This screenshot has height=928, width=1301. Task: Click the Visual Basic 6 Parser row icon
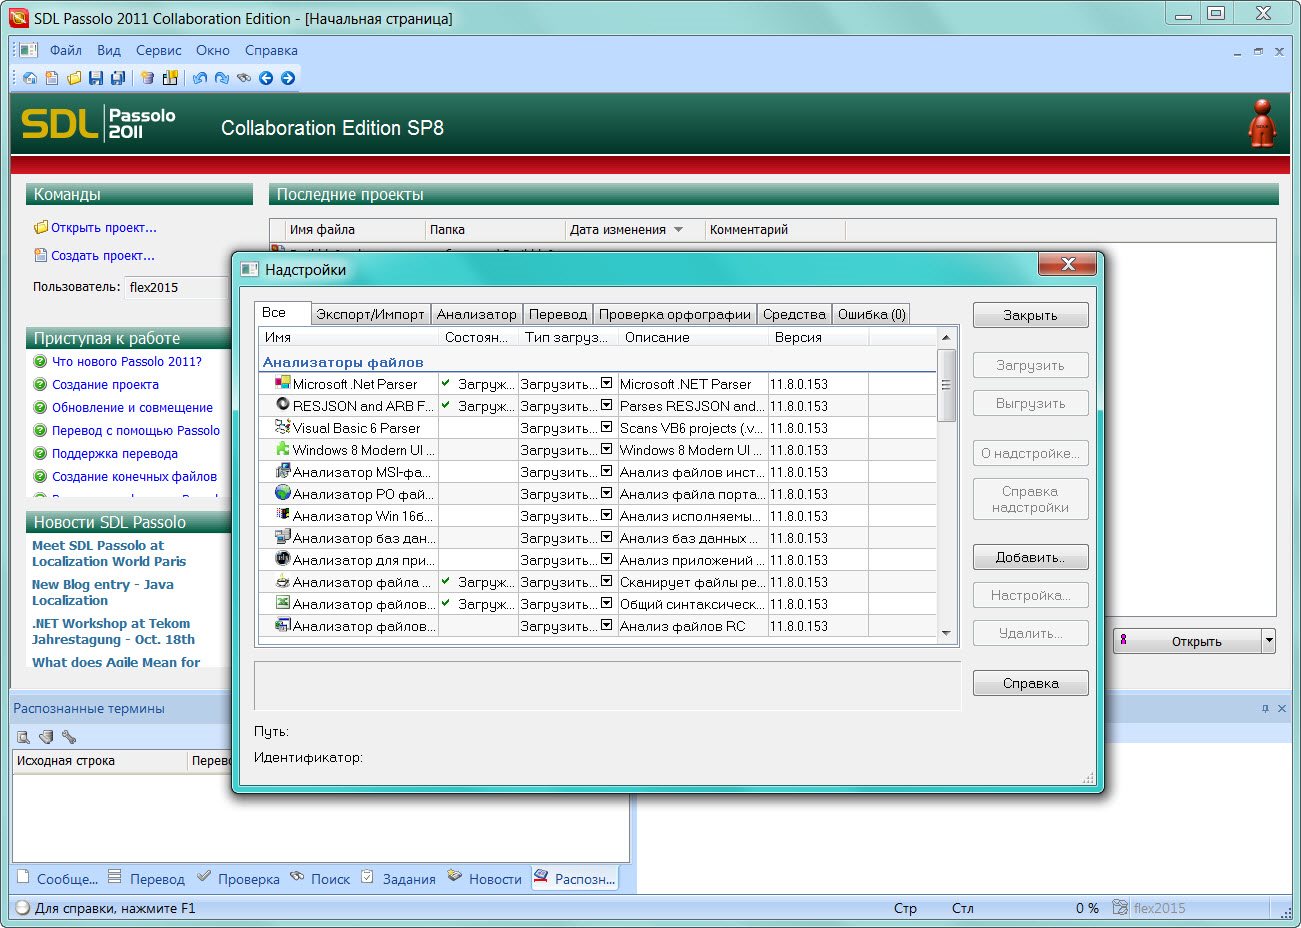tap(283, 427)
